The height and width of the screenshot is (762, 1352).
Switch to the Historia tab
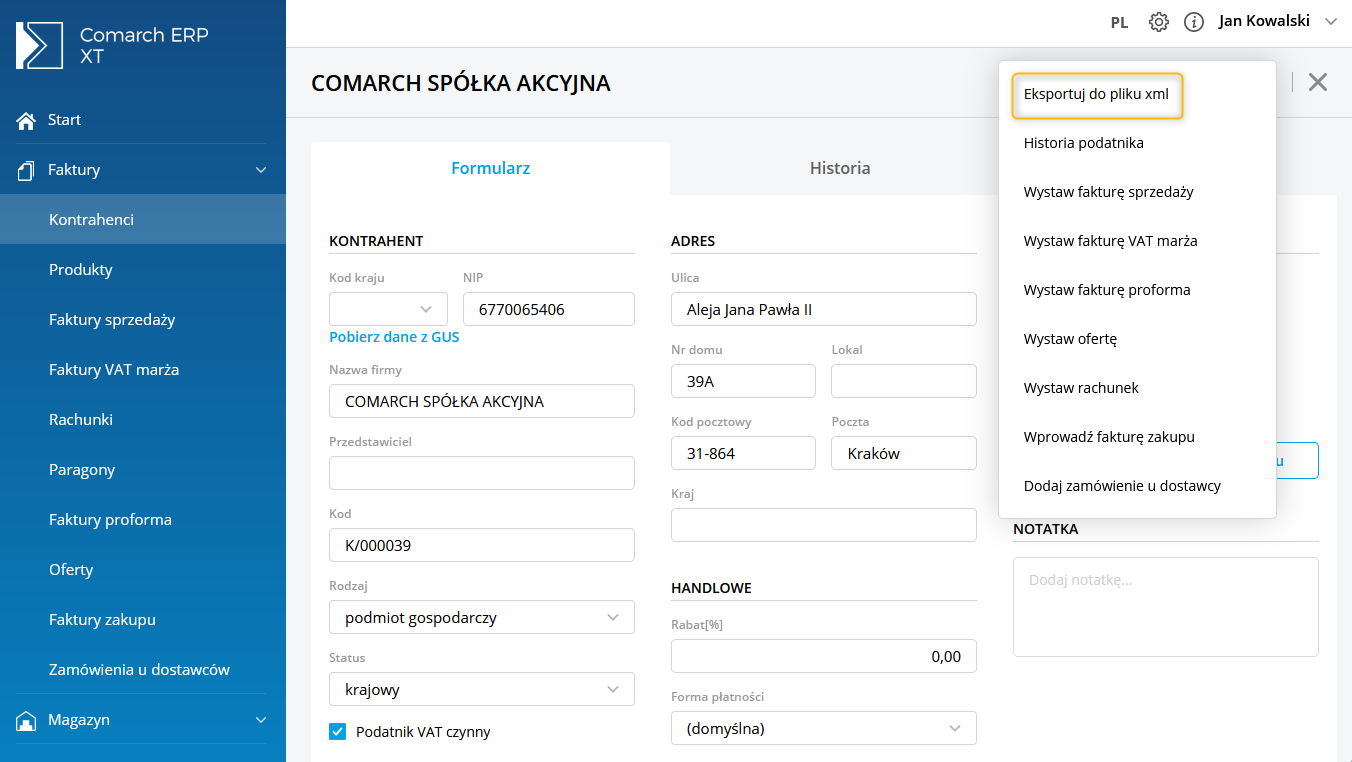(840, 168)
